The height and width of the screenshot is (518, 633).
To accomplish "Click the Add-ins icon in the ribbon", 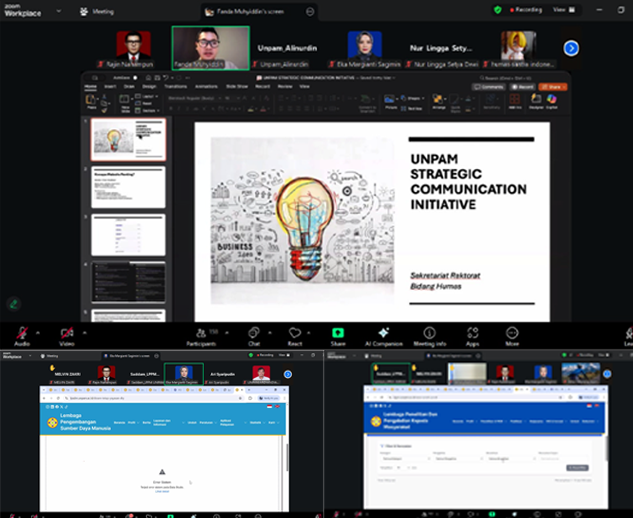I will (515, 99).
